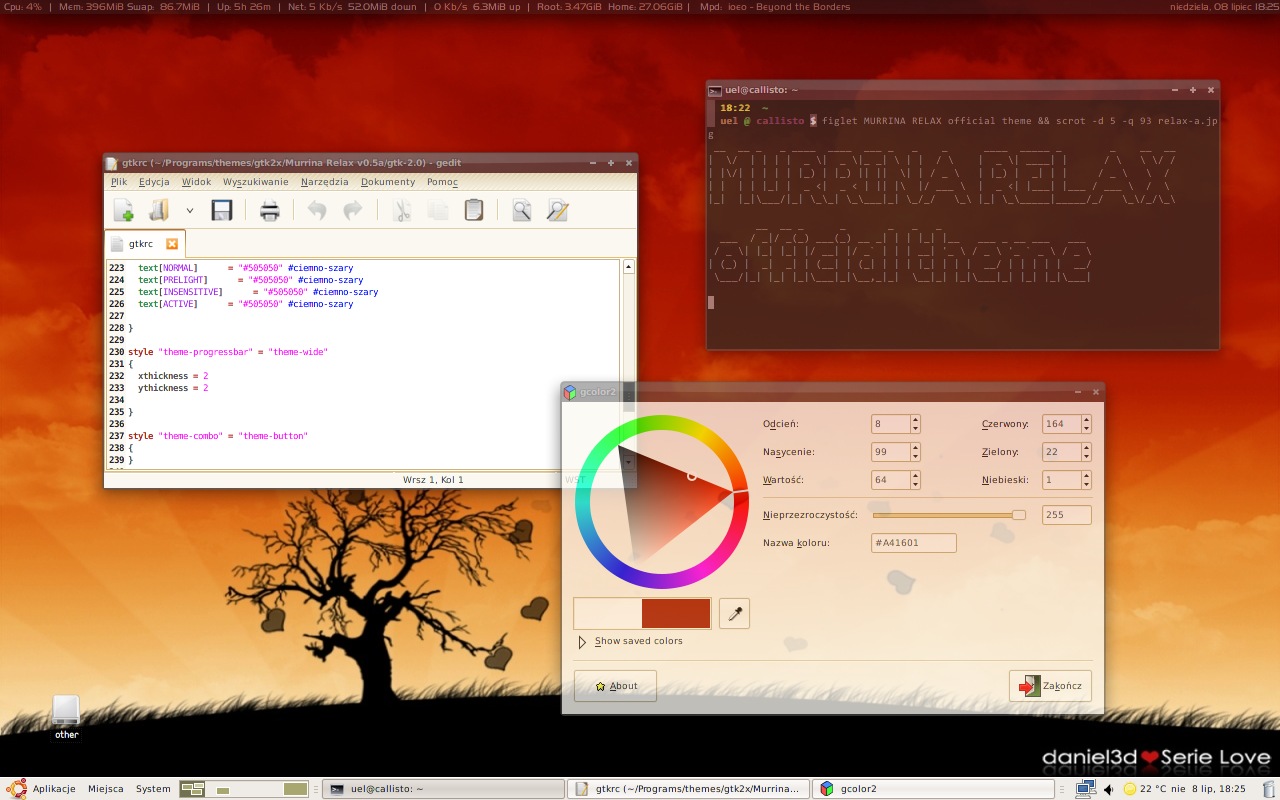Select the gtkrc document tab

145,243
